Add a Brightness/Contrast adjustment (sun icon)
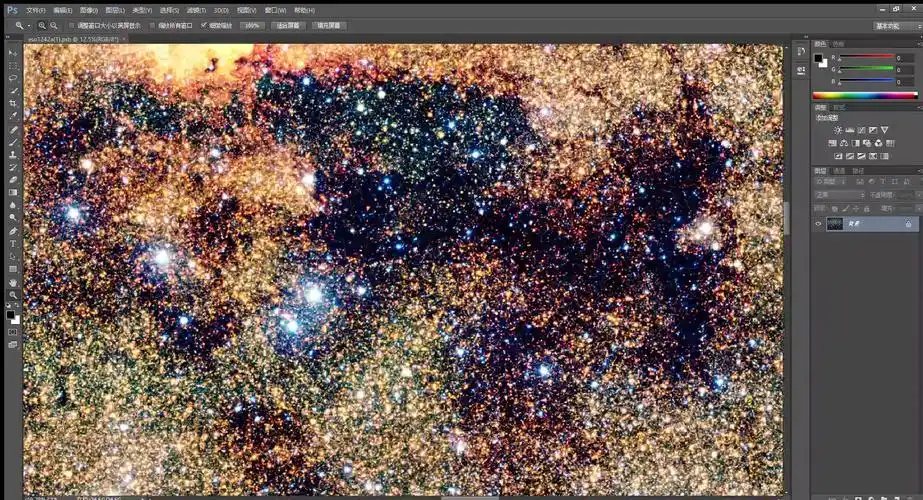Screen dimensions: 923x500 [x=838, y=130]
